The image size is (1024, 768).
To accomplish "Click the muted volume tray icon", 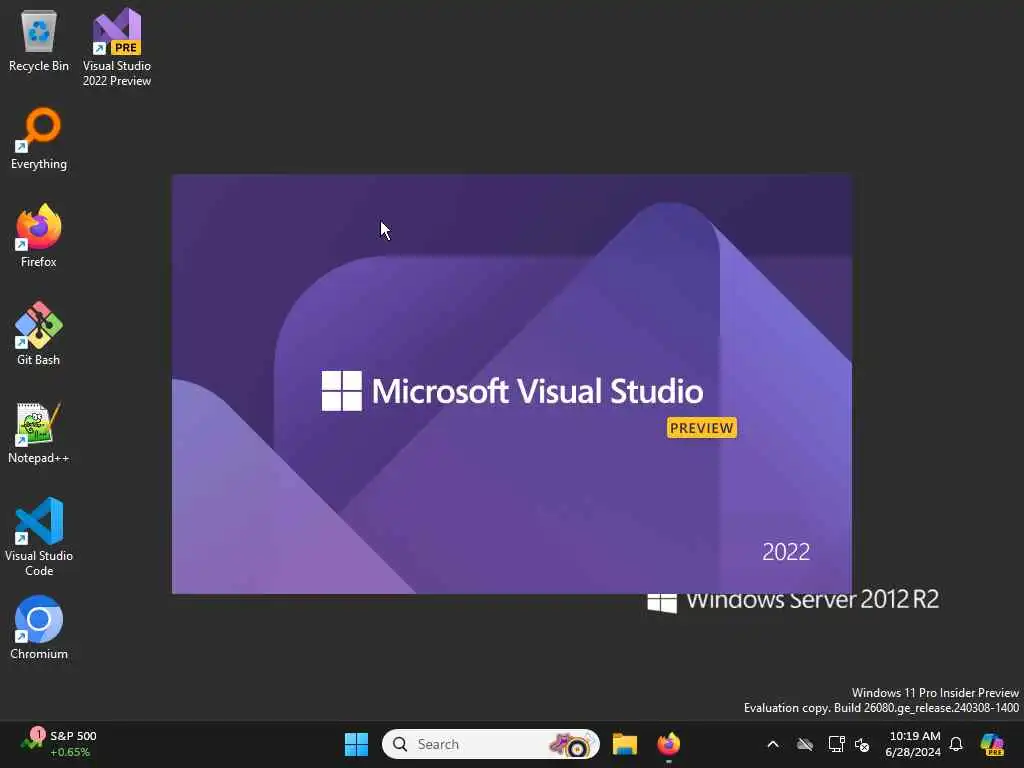I will pos(862,744).
